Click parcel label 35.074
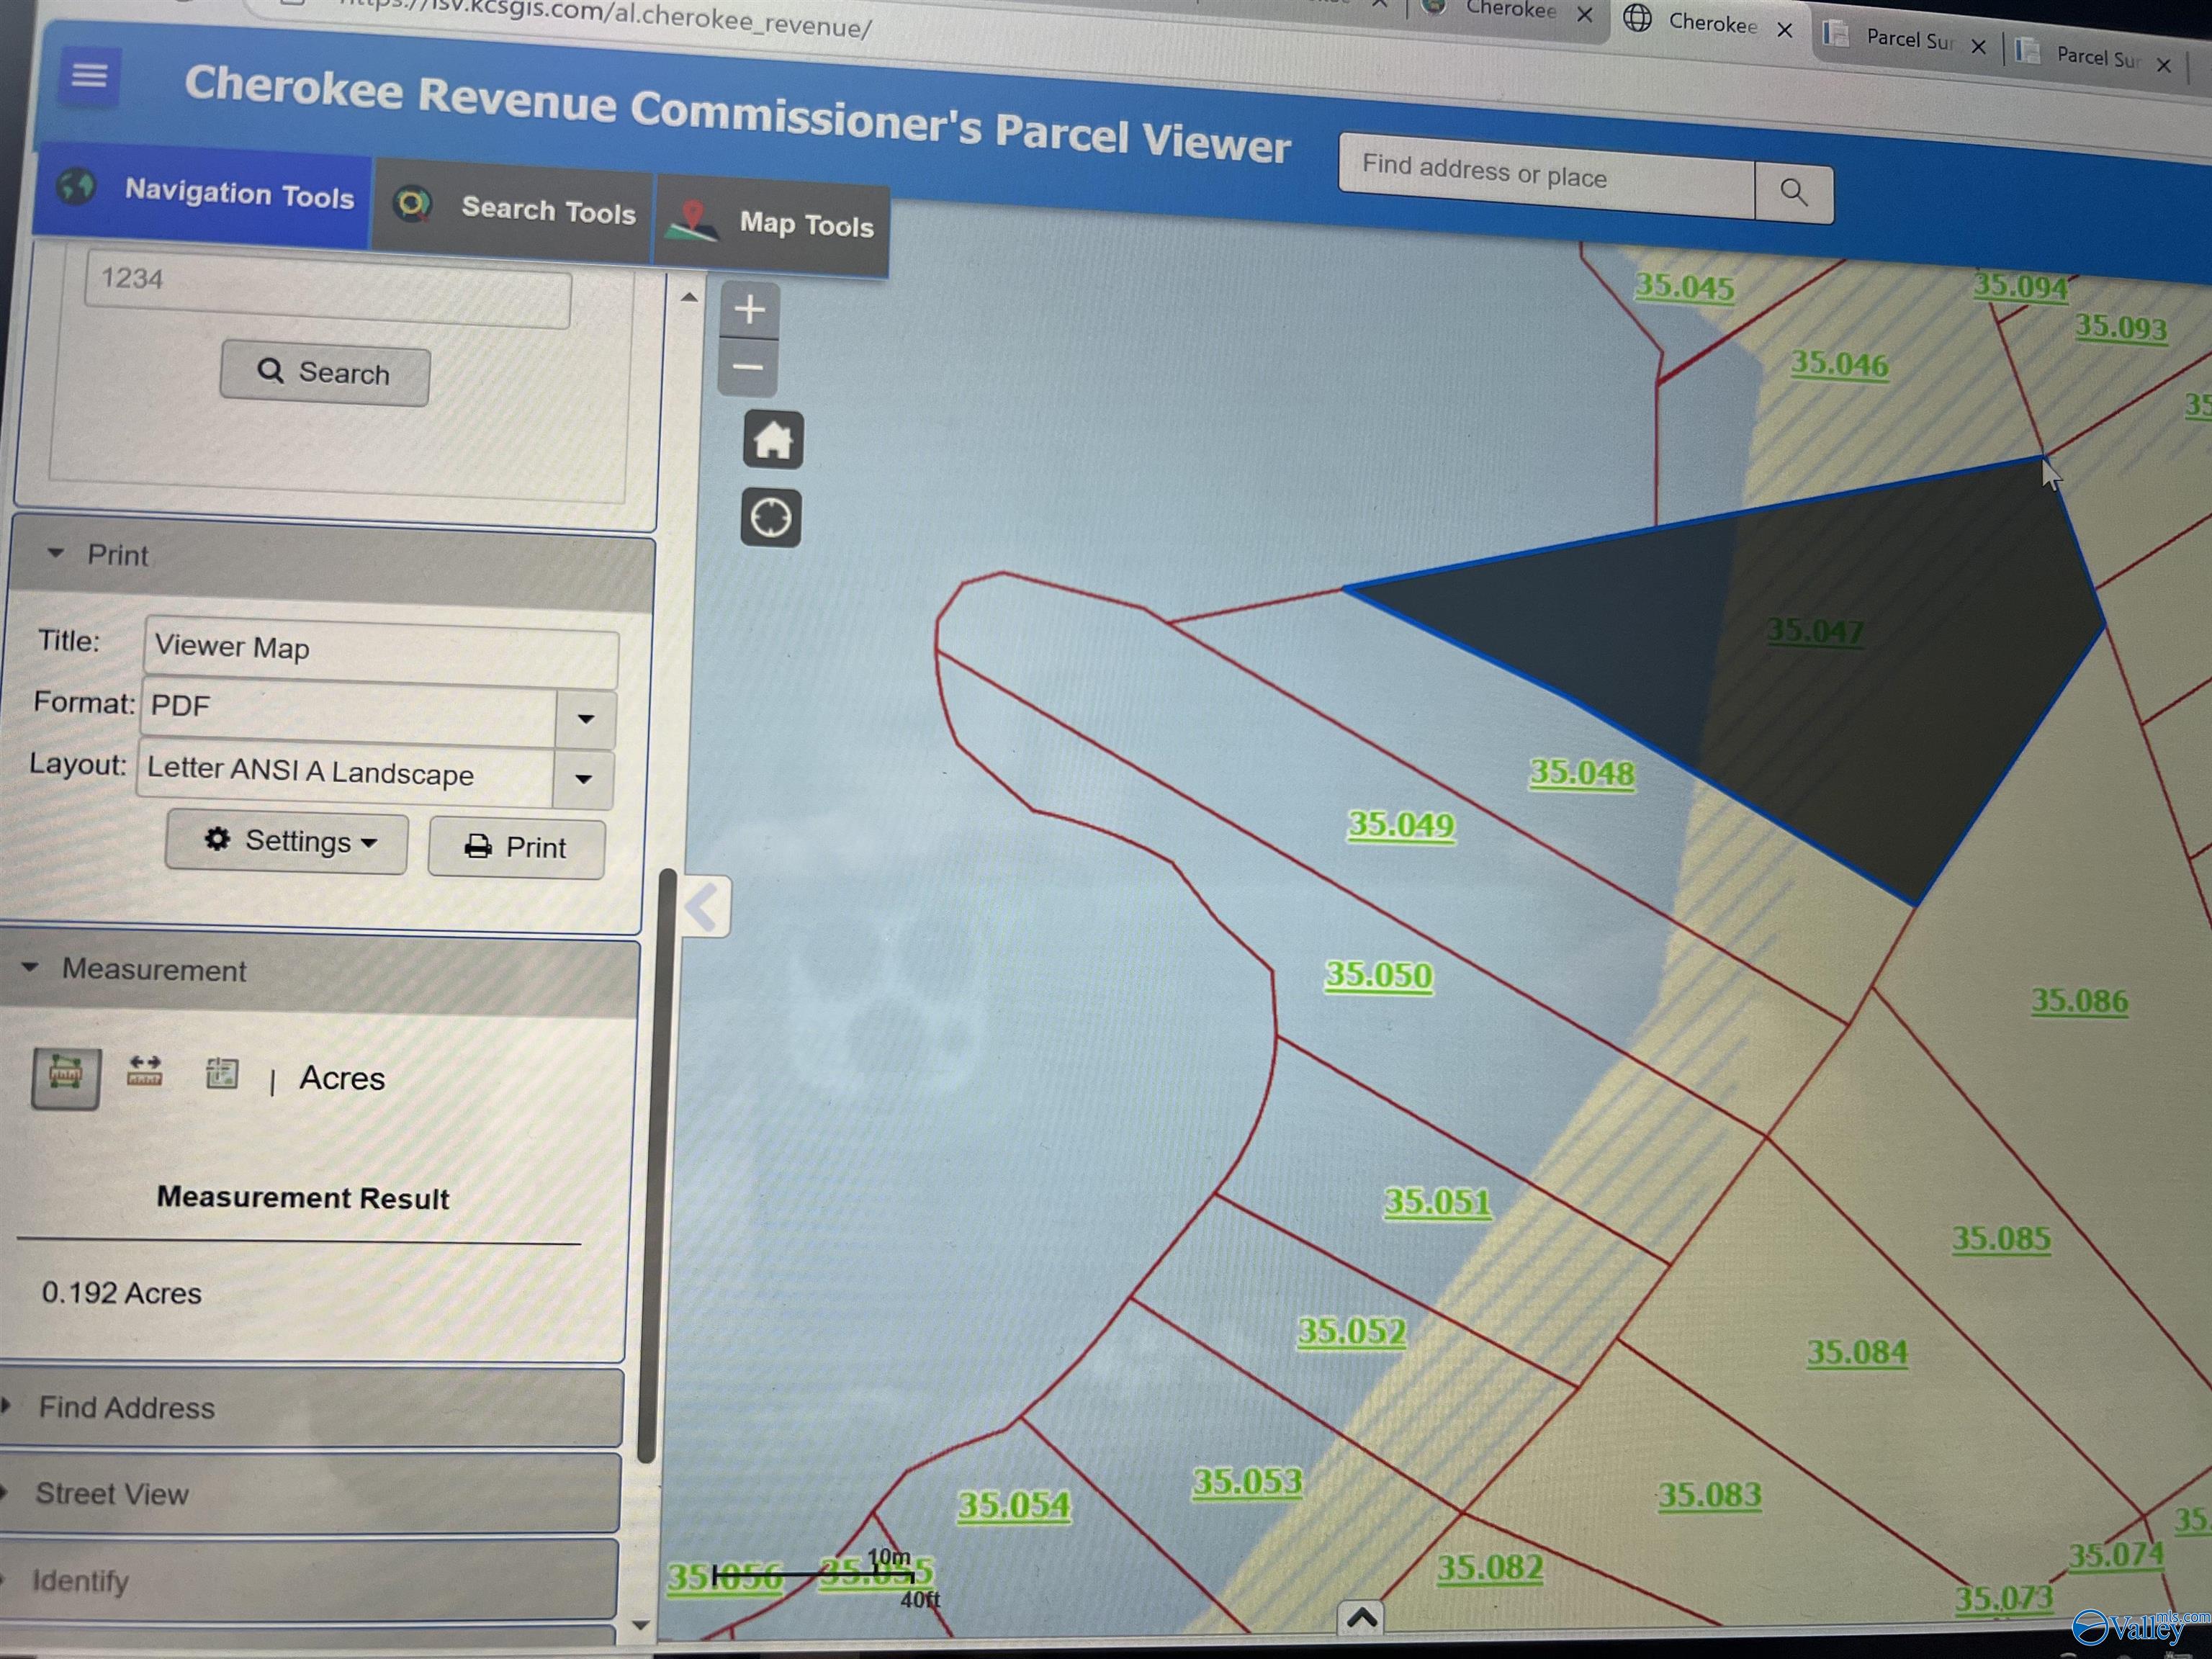Screen dimensions: 2212x1659 pyautogui.click(x=2116, y=1556)
